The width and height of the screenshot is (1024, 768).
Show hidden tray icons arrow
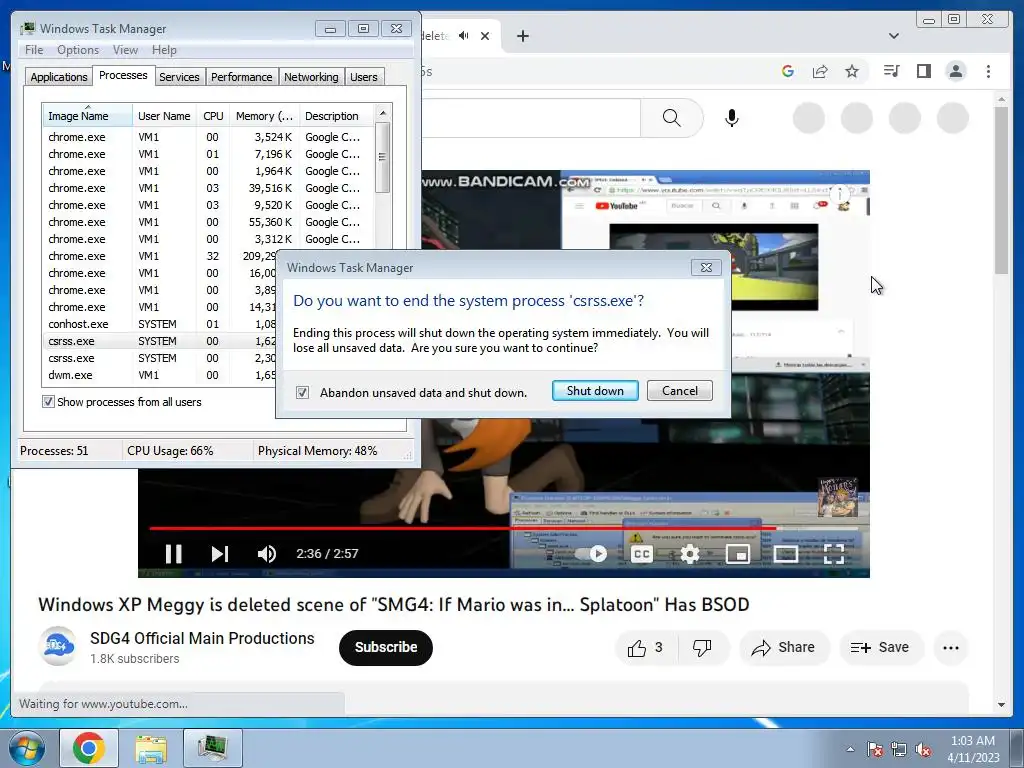[850, 749]
